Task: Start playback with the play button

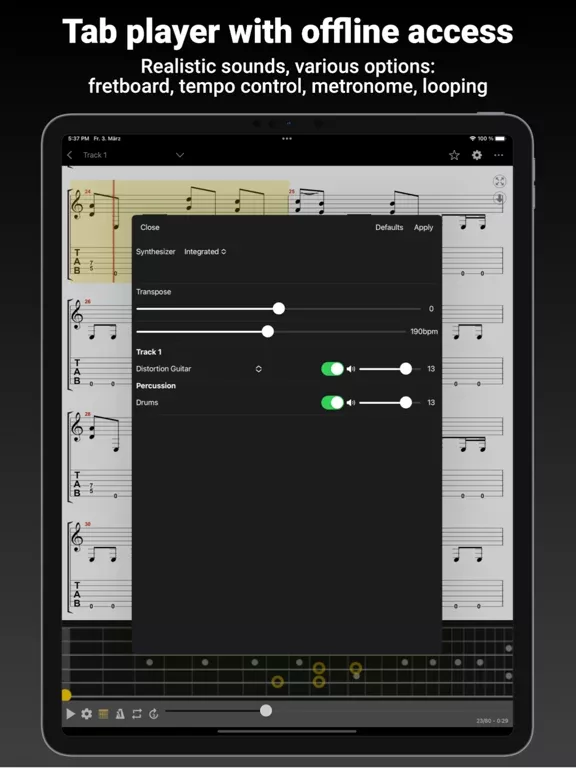Action: pos(71,714)
